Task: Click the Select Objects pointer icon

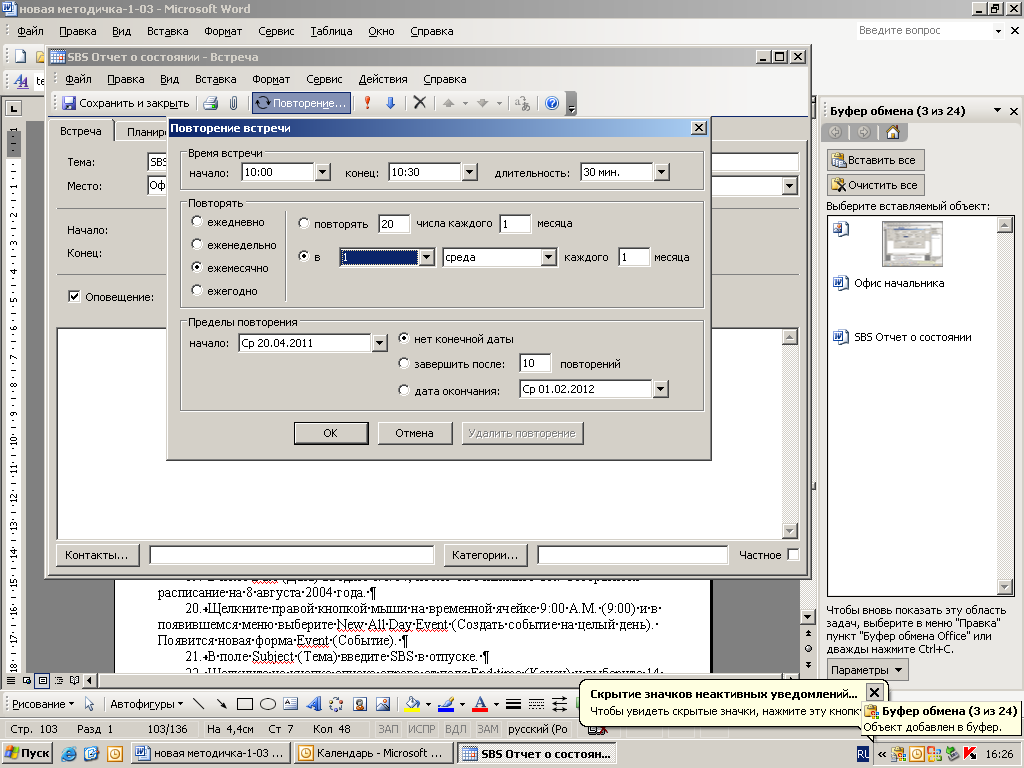Action: click(x=89, y=704)
